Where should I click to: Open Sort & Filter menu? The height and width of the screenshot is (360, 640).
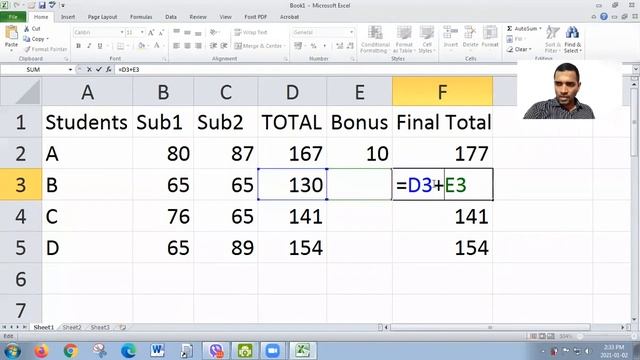coord(552,39)
